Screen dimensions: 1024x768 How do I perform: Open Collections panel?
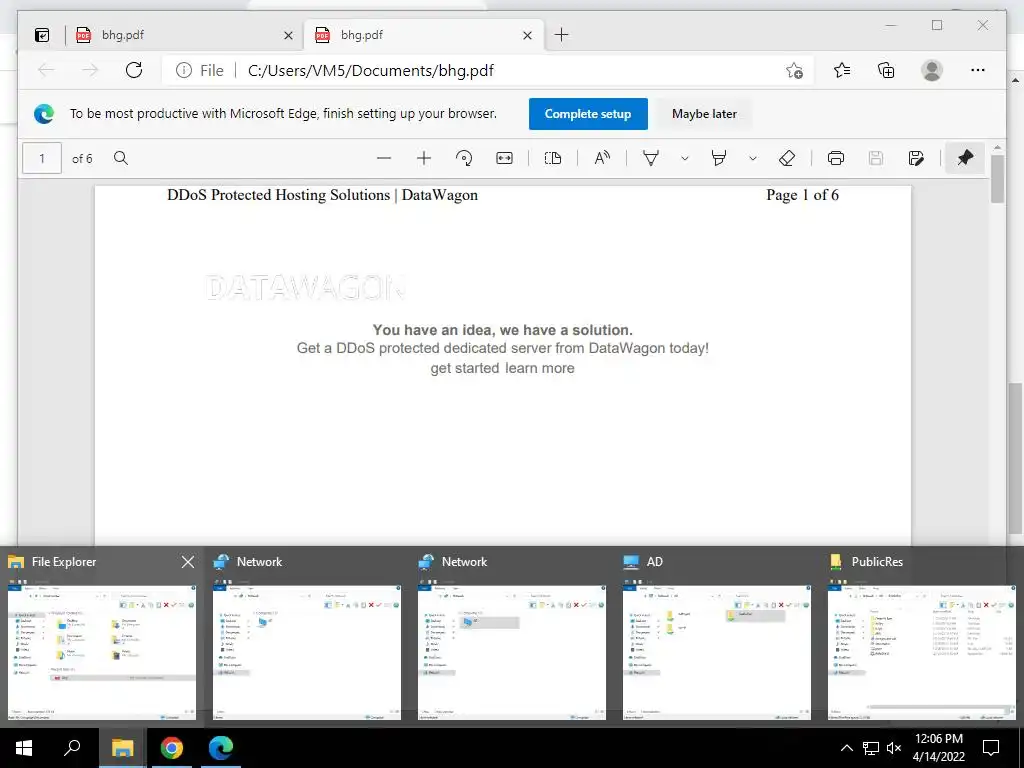pos(886,70)
